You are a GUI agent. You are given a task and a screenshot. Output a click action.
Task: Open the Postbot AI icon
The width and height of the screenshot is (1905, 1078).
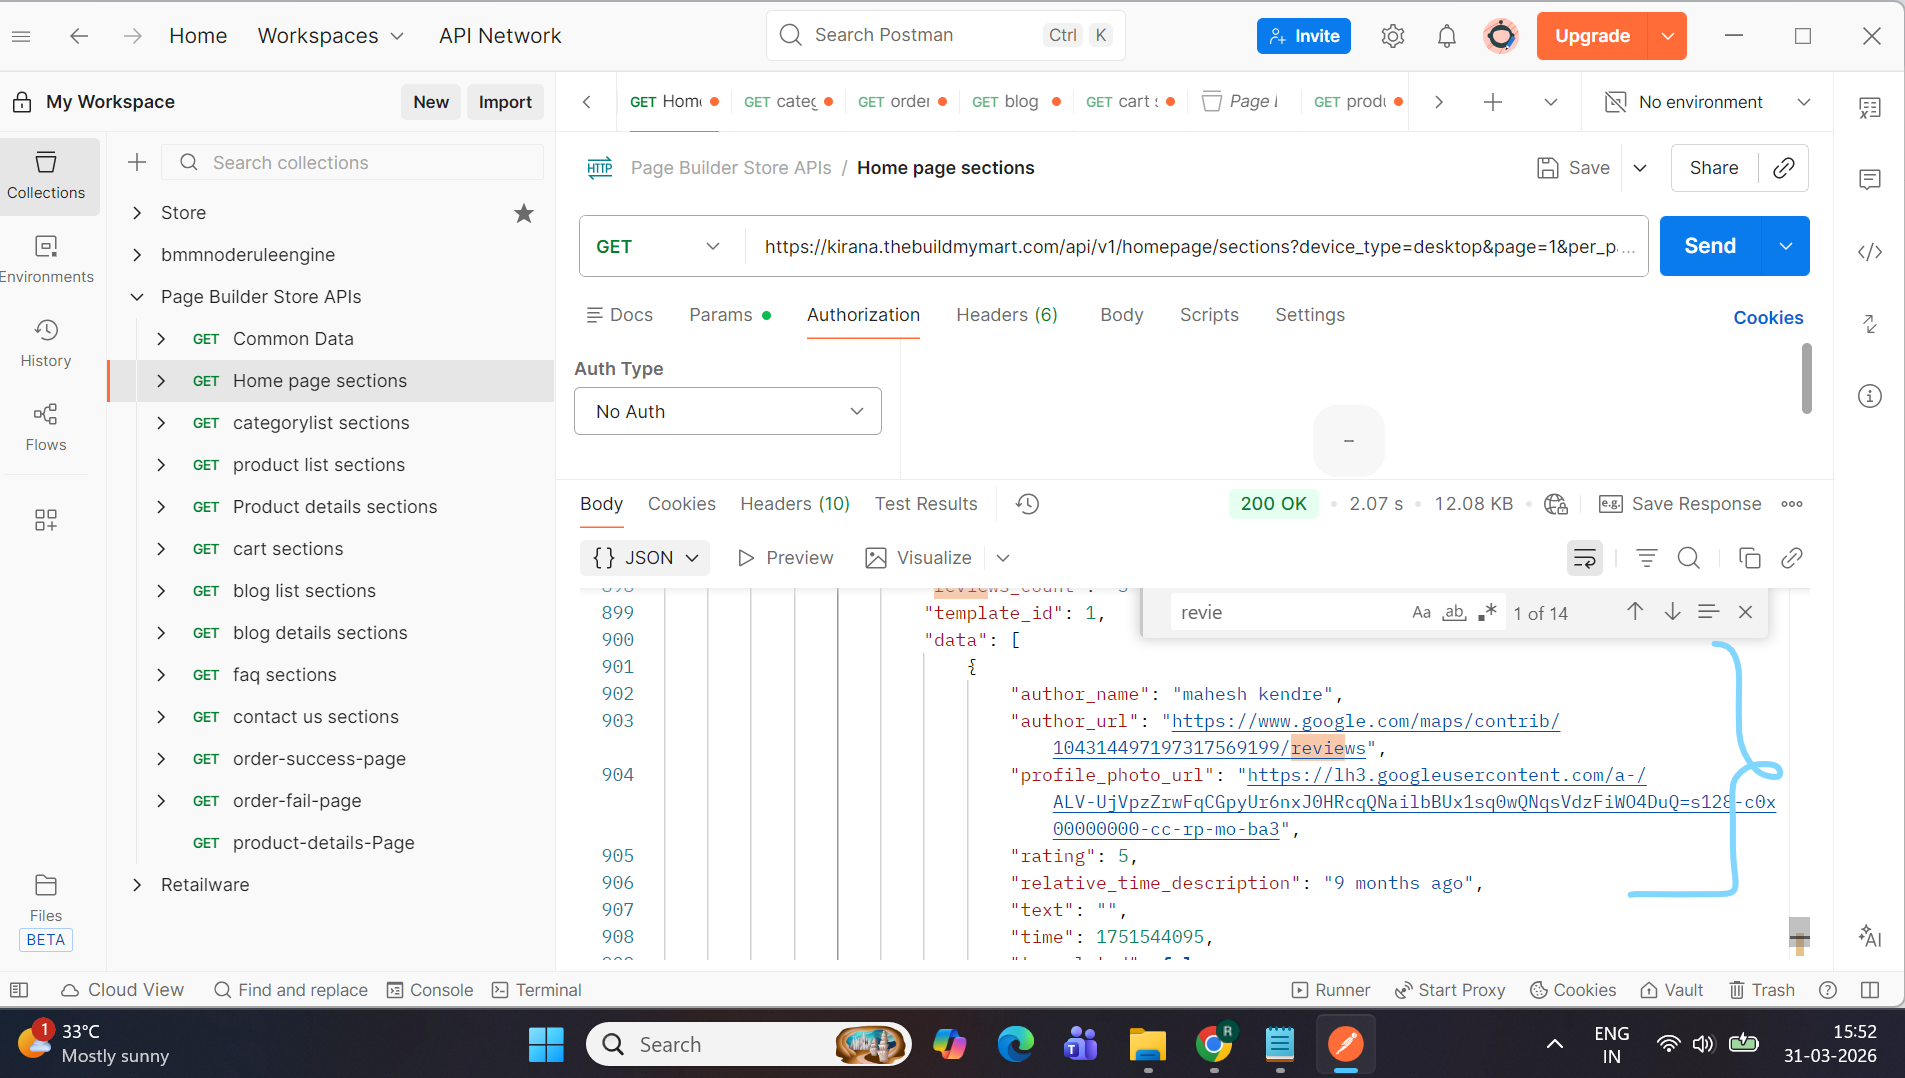[1870, 936]
